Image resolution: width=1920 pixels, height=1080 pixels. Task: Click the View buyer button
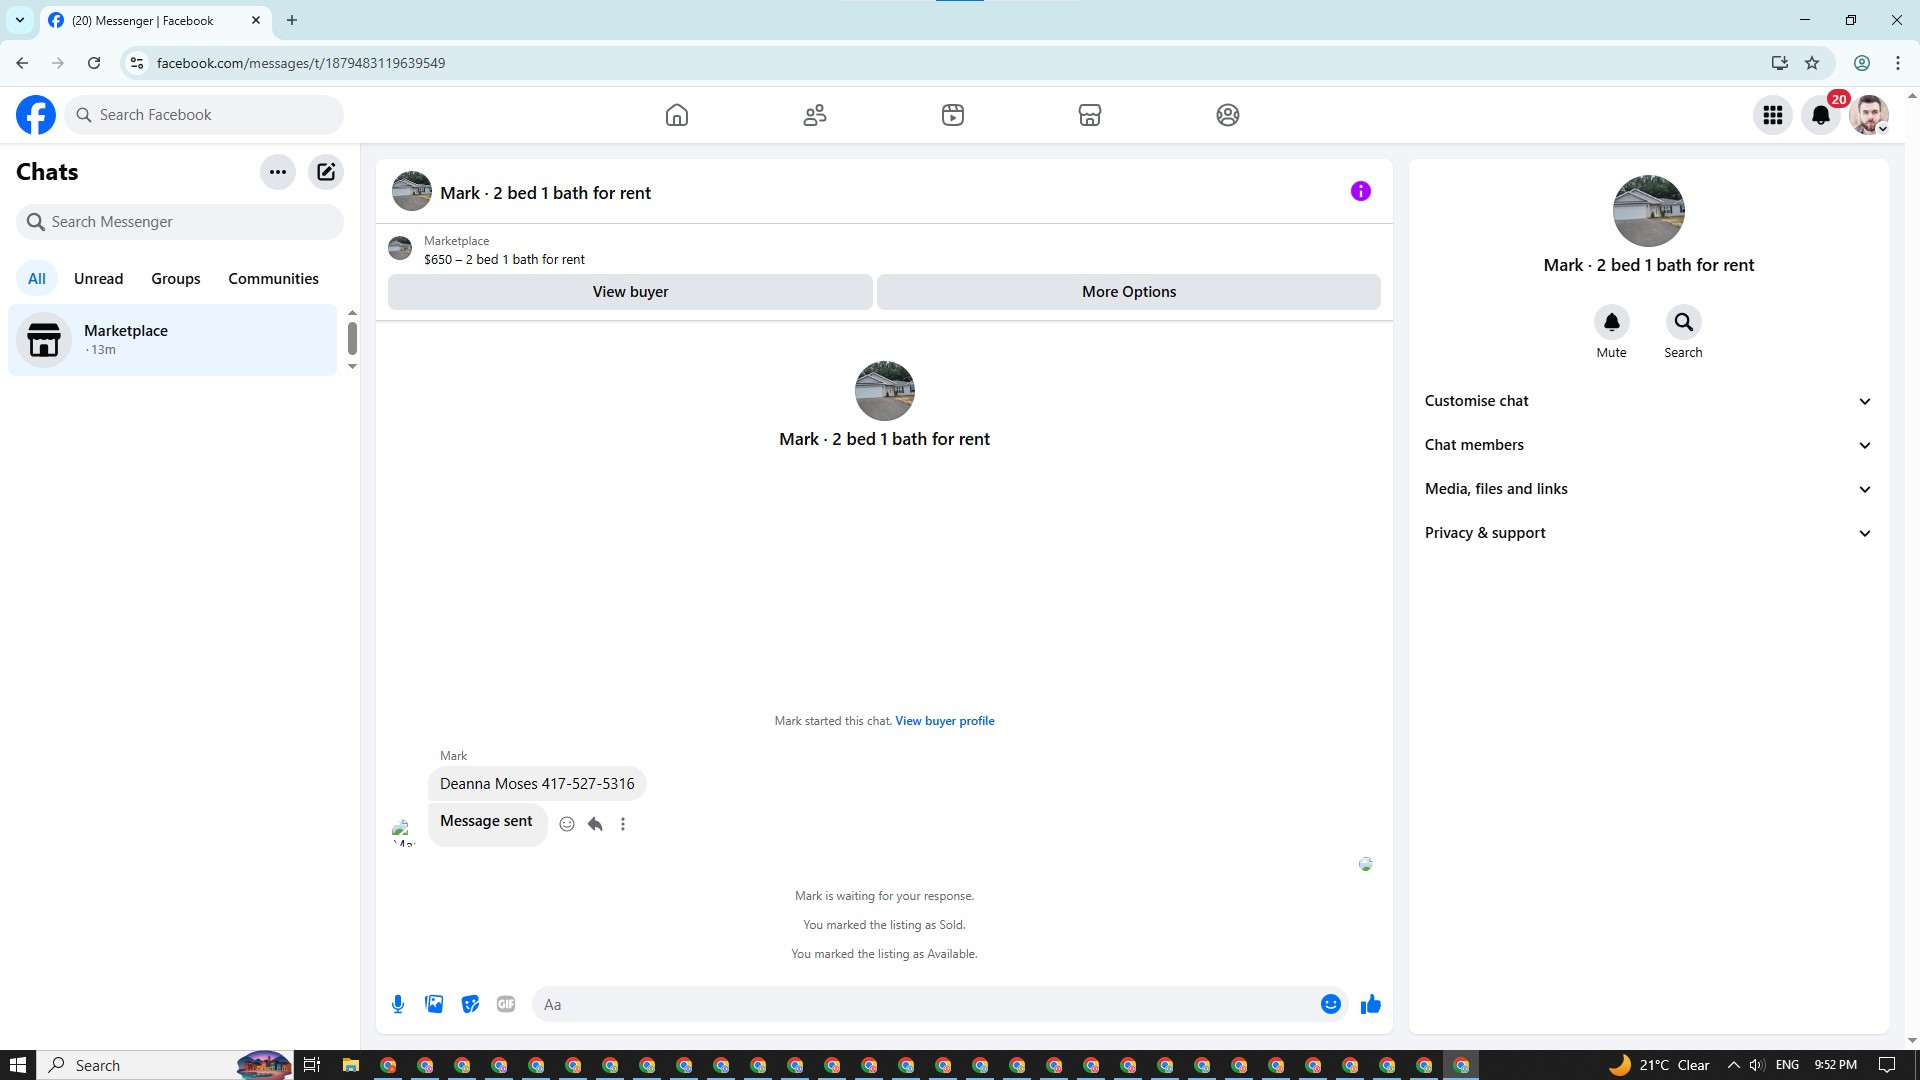pos(630,292)
